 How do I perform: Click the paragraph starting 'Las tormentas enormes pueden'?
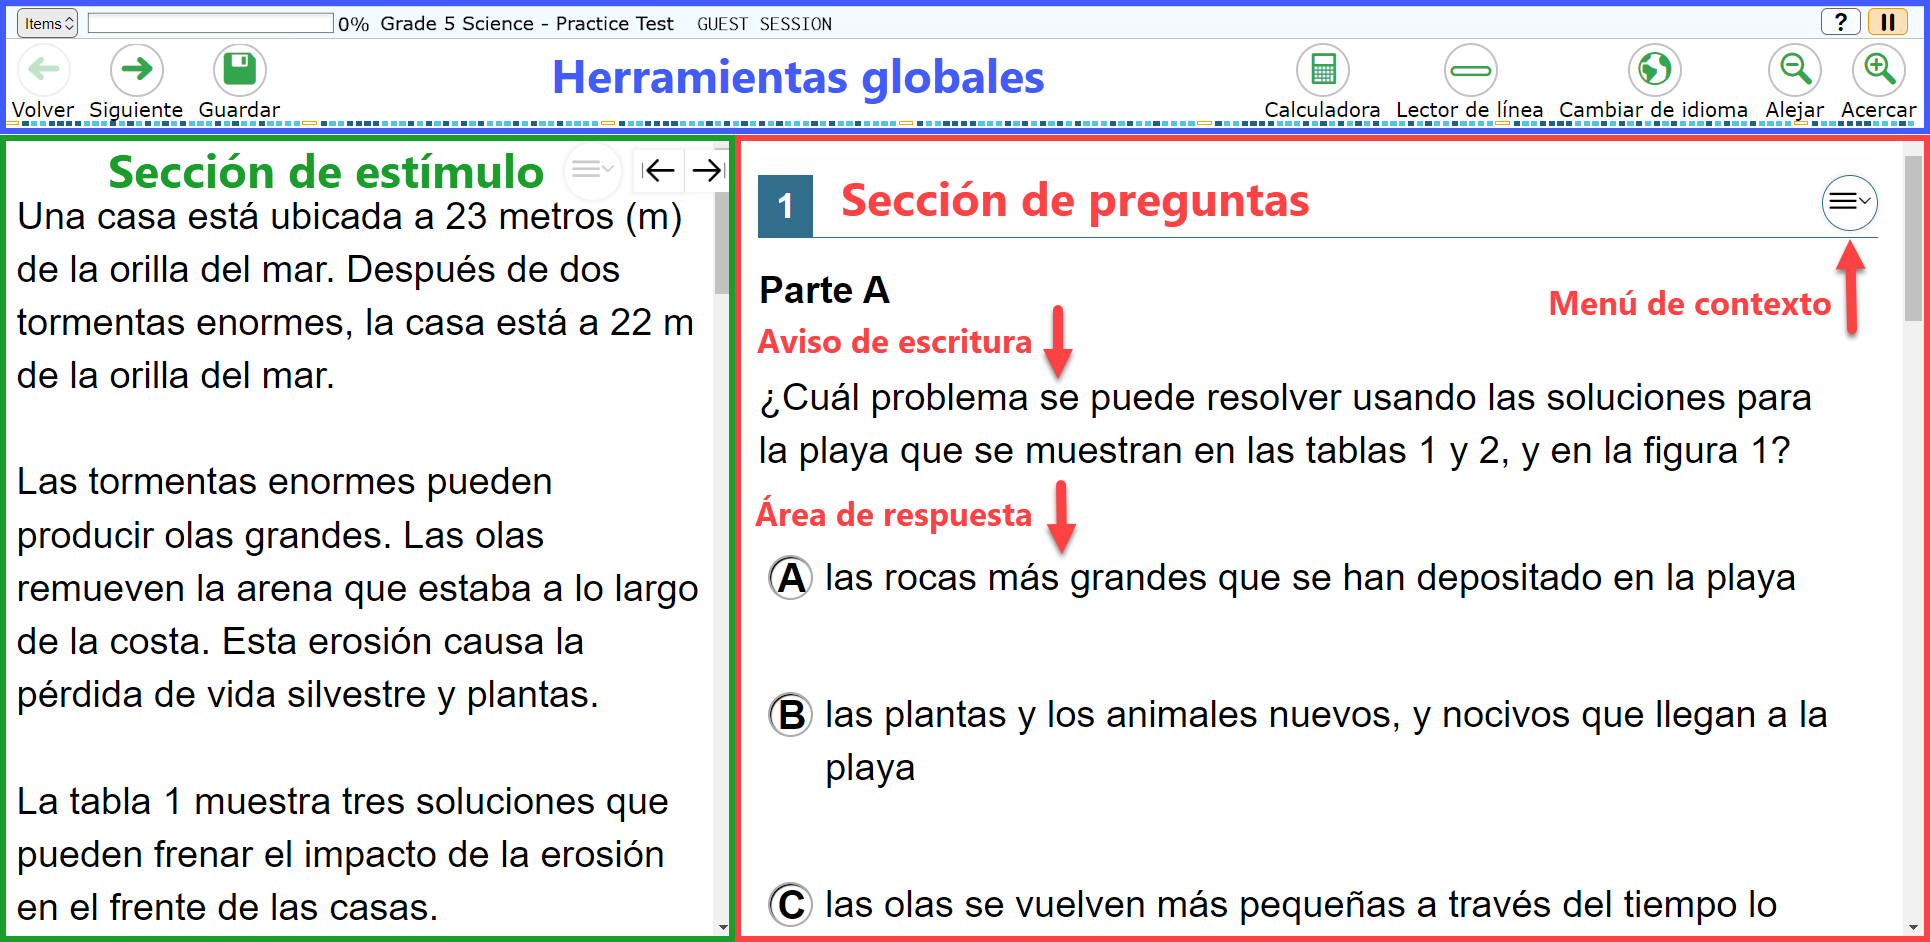pyautogui.click(x=358, y=588)
